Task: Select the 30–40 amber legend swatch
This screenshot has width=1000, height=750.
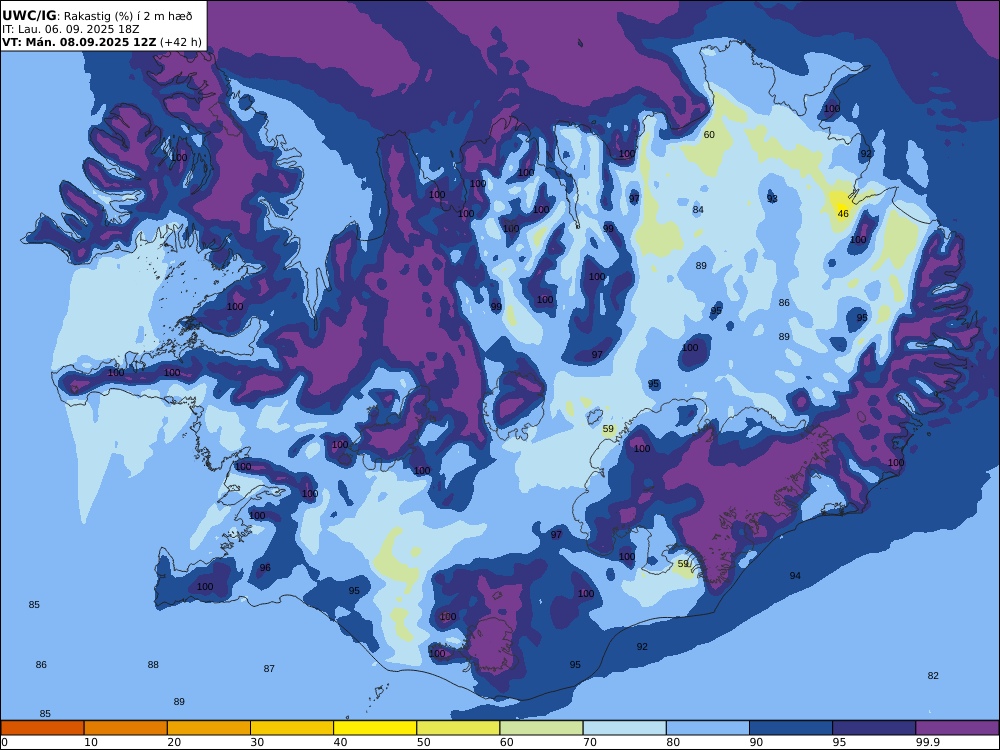Action: pyautogui.click(x=292, y=728)
